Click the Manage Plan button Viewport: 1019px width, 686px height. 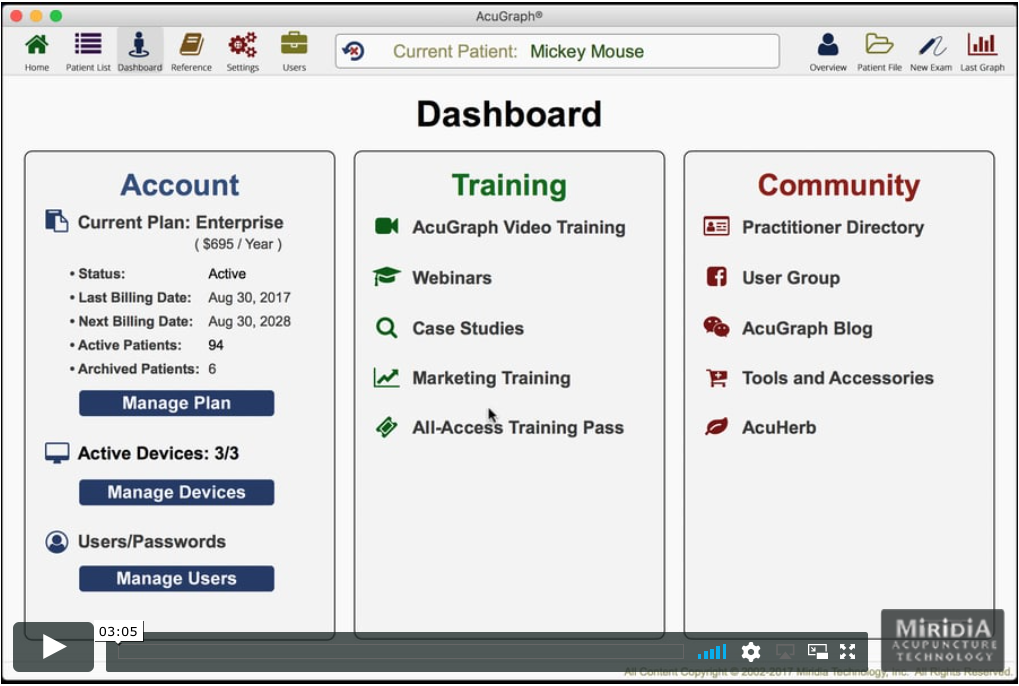pyautogui.click(x=177, y=403)
